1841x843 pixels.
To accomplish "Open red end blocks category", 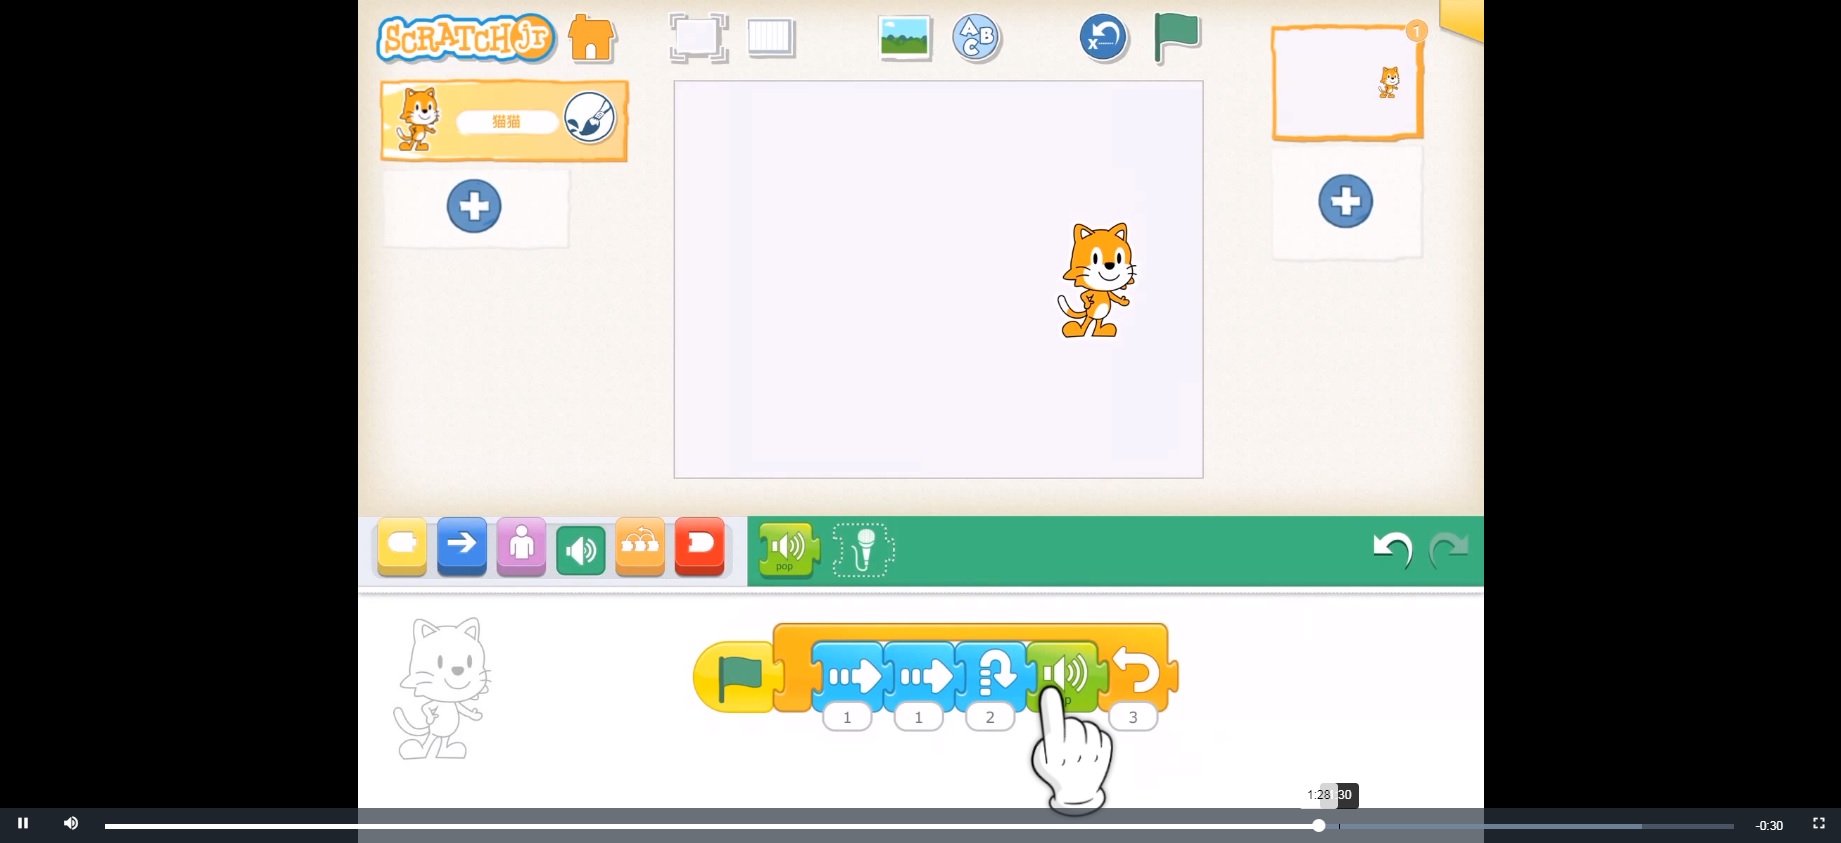I will coord(700,546).
